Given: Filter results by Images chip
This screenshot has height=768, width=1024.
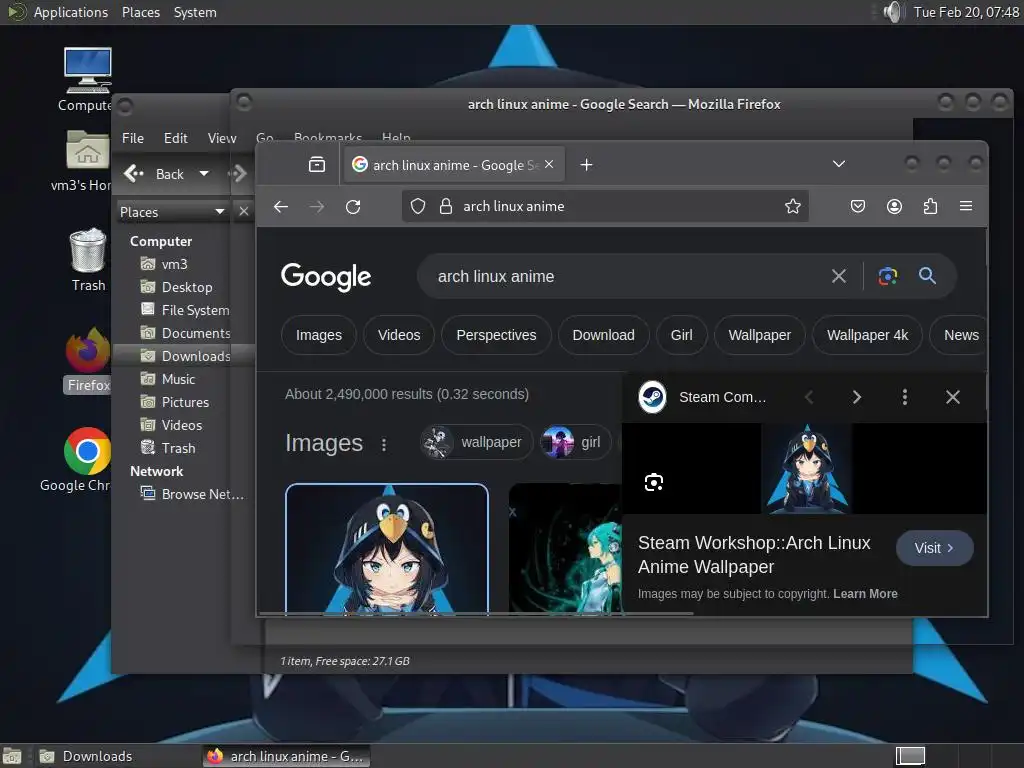Looking at the screenshot, I should 319,335.
